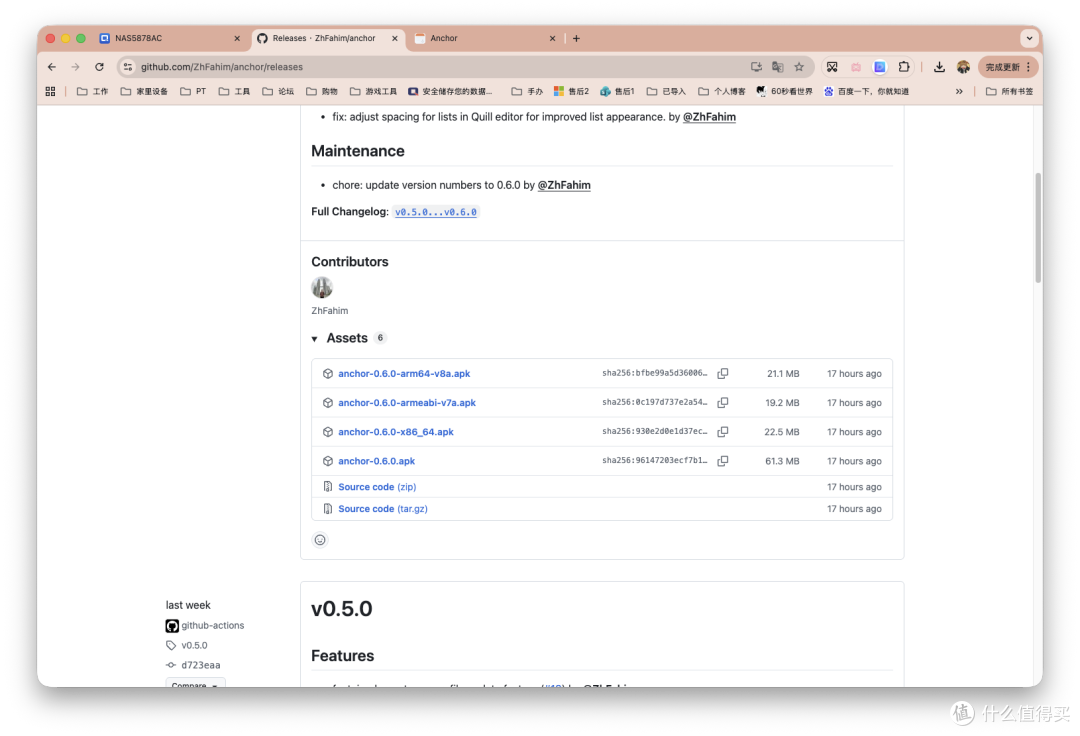This screenshot has height=736, width=1080.
Task: Open new browser tab with plus
Action: click(x=577, y=39)
